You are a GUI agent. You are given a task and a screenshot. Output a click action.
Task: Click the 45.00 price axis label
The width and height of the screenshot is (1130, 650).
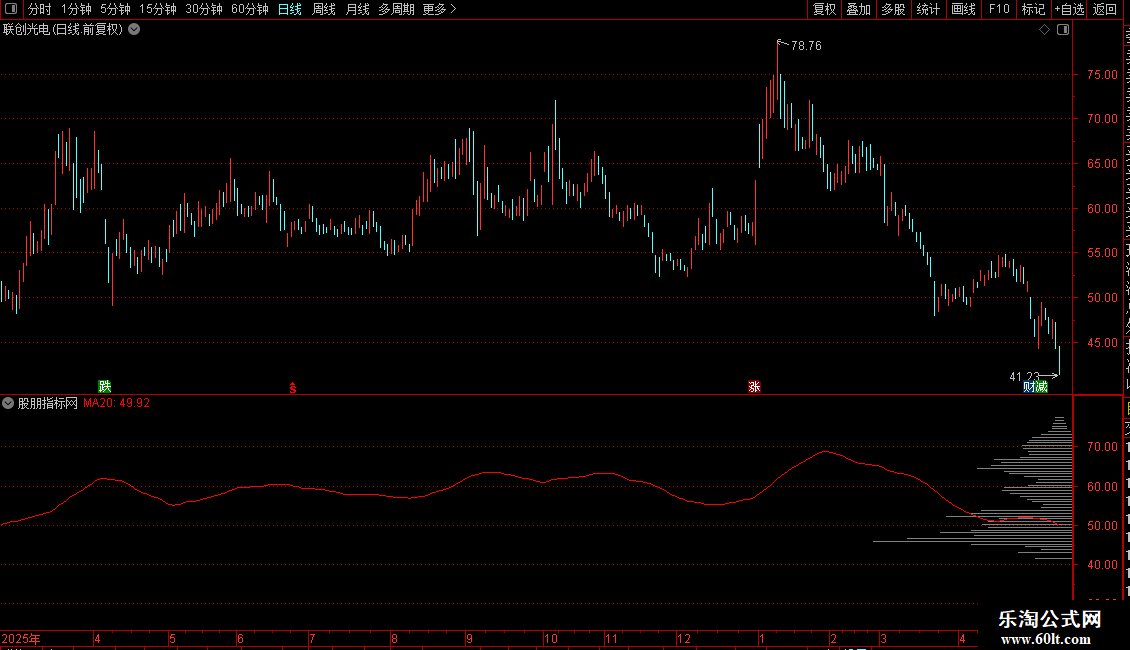pos(1103,343)
